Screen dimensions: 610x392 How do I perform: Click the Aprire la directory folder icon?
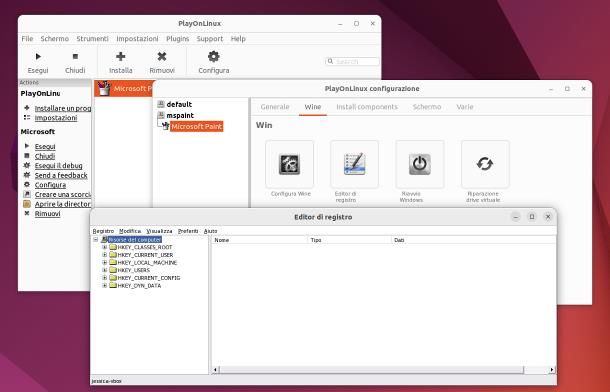point(27,204)
